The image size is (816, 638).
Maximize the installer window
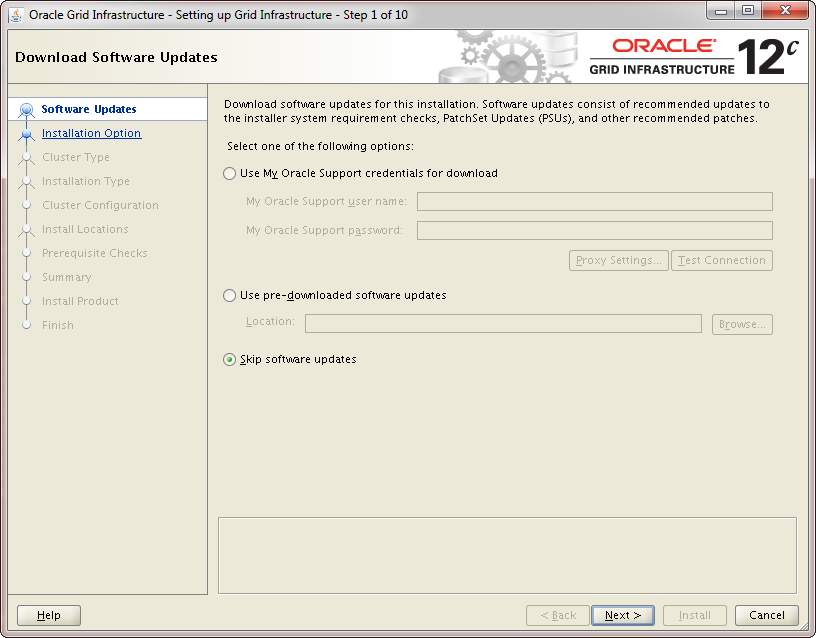(747, 11)
